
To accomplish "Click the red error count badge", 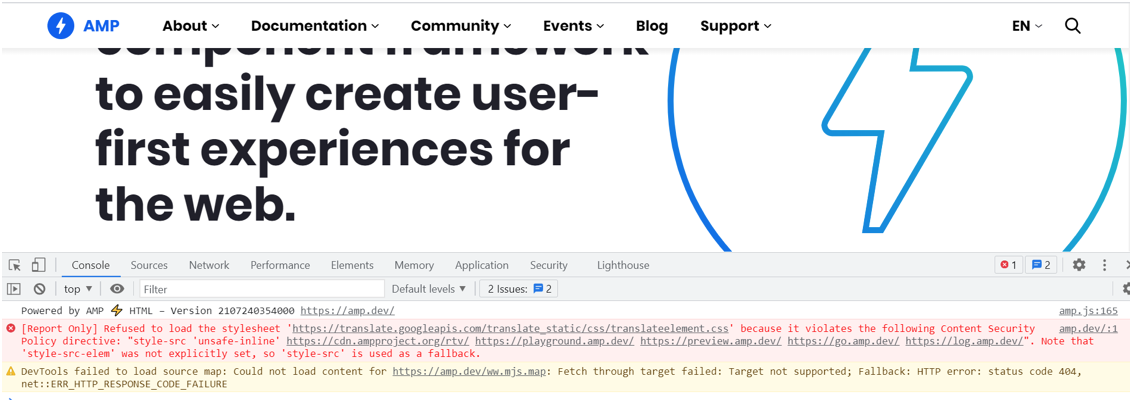I will click(1008, 265).
